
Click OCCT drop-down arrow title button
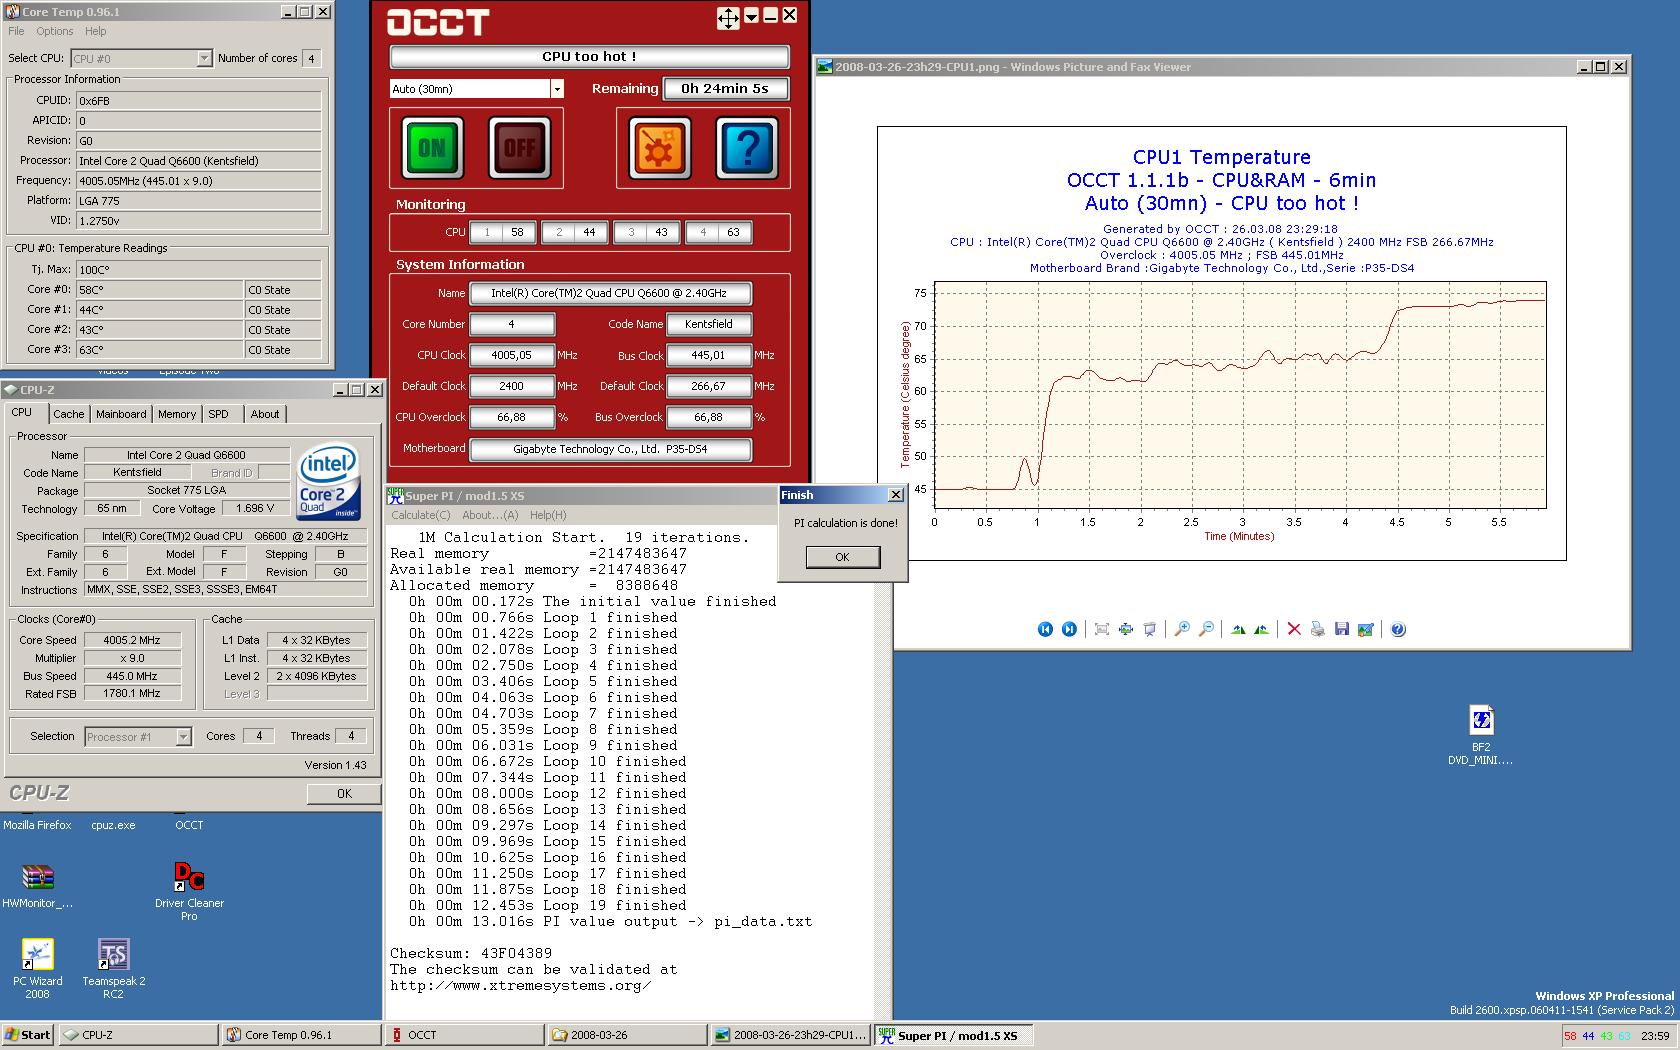[x=751, y=16]
